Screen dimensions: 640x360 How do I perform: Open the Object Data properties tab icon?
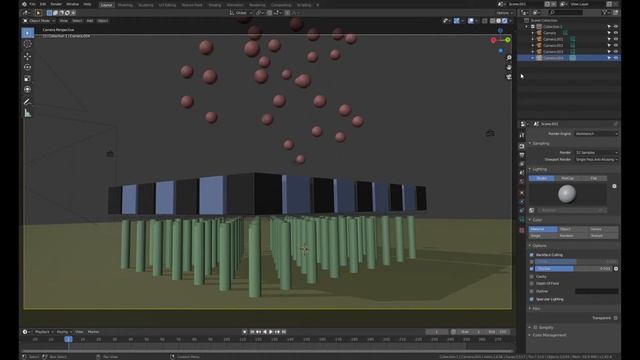coord(522,220)
